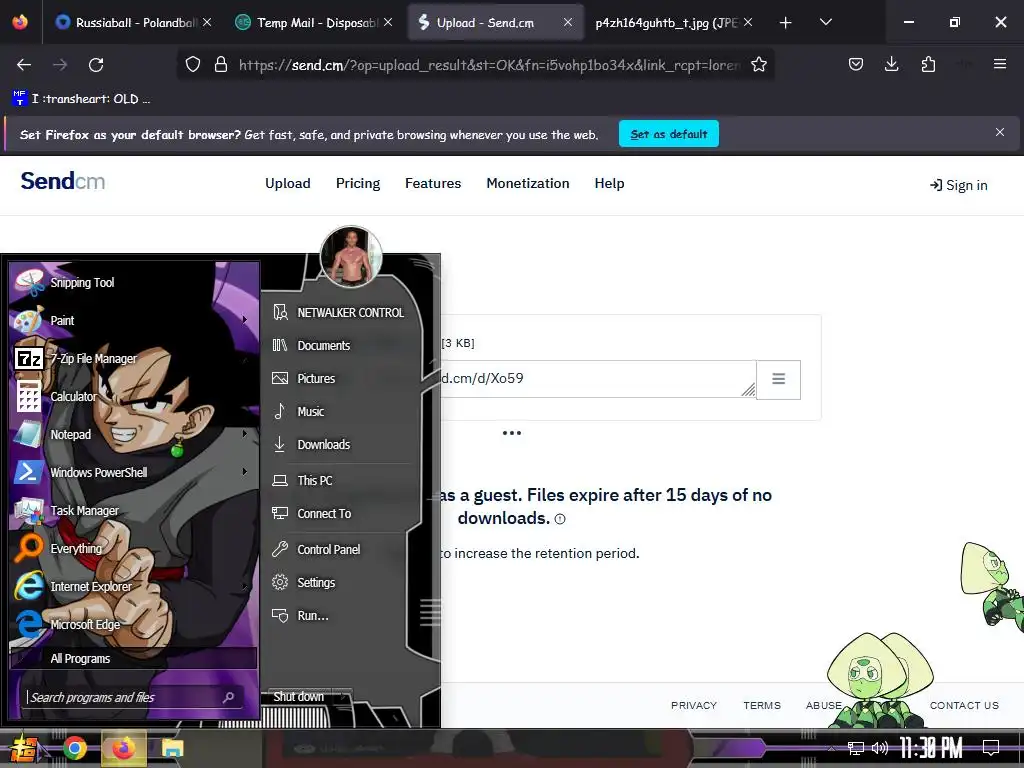This screenshot has height=768, width=1024.
Task: Dismiss the default browser notification bar
Action: 1000,133
